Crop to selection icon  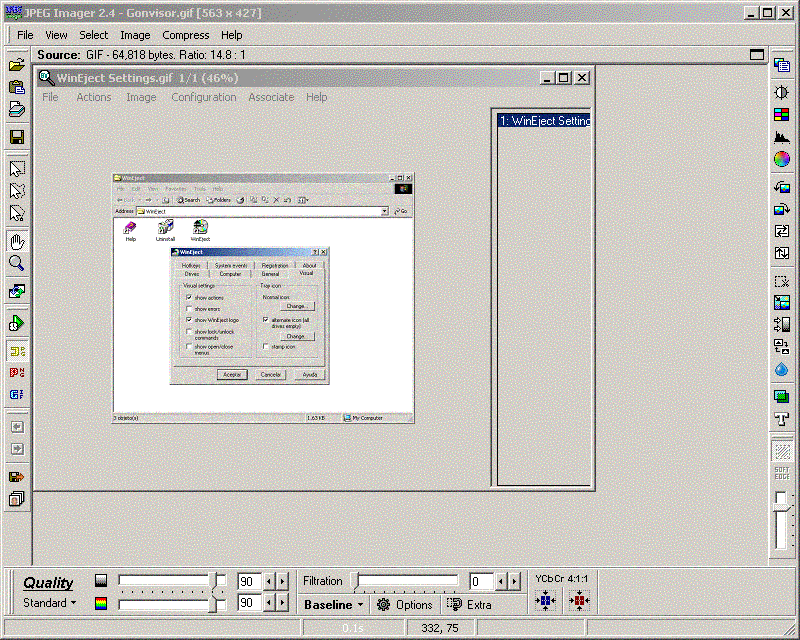pyautogui.click(x=782, y=281)
